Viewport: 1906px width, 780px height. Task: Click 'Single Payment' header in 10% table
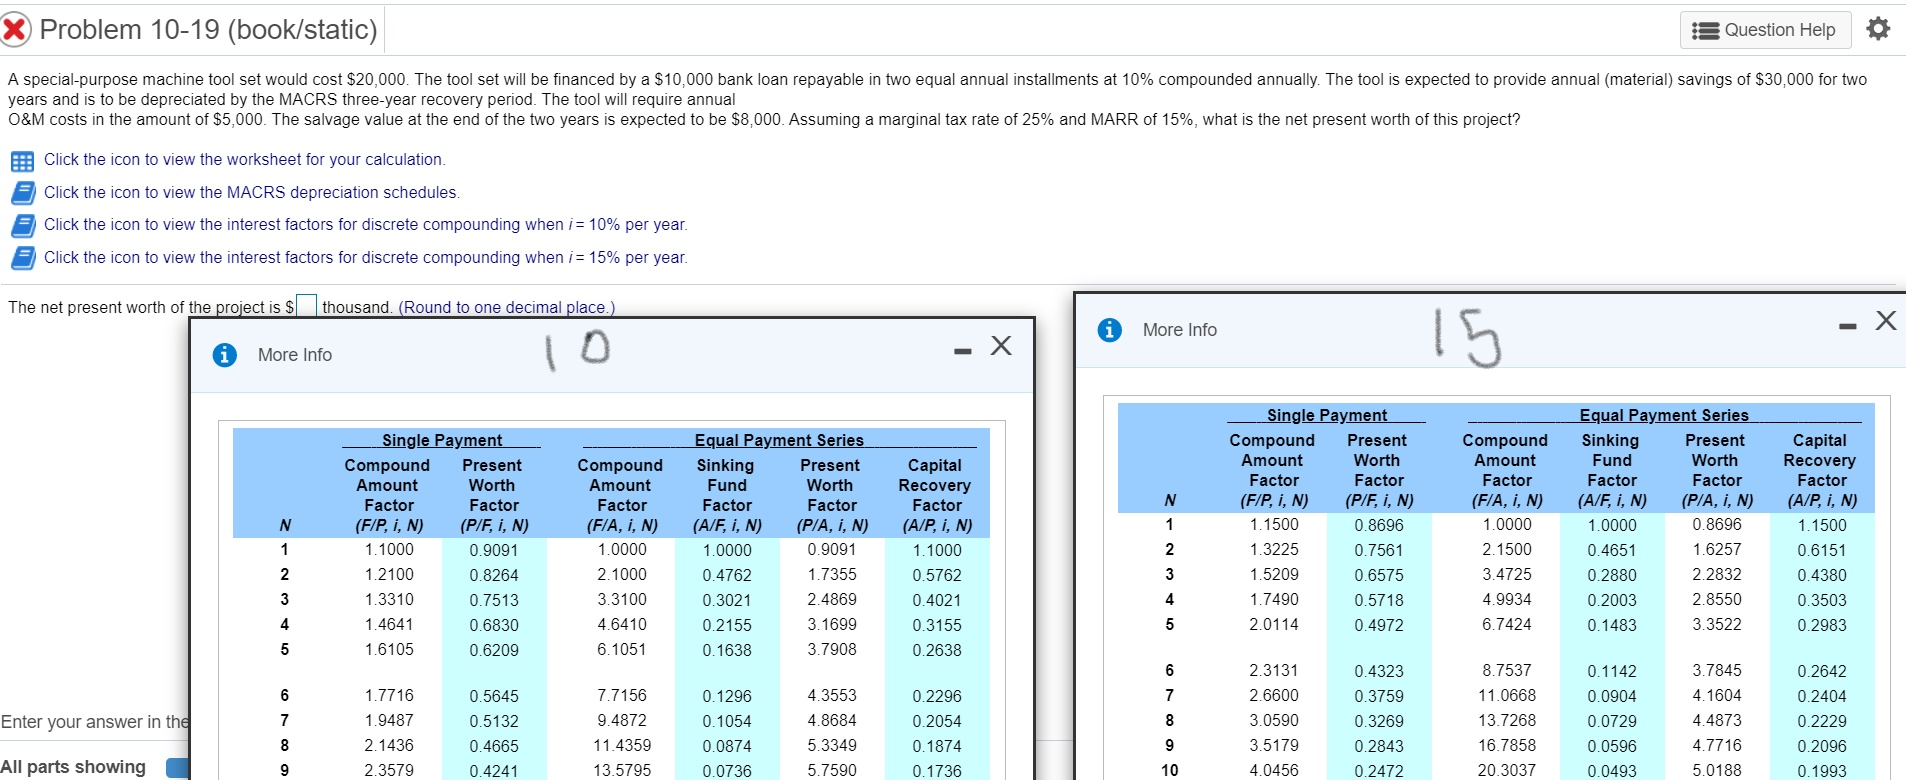[x=442, y=440]
